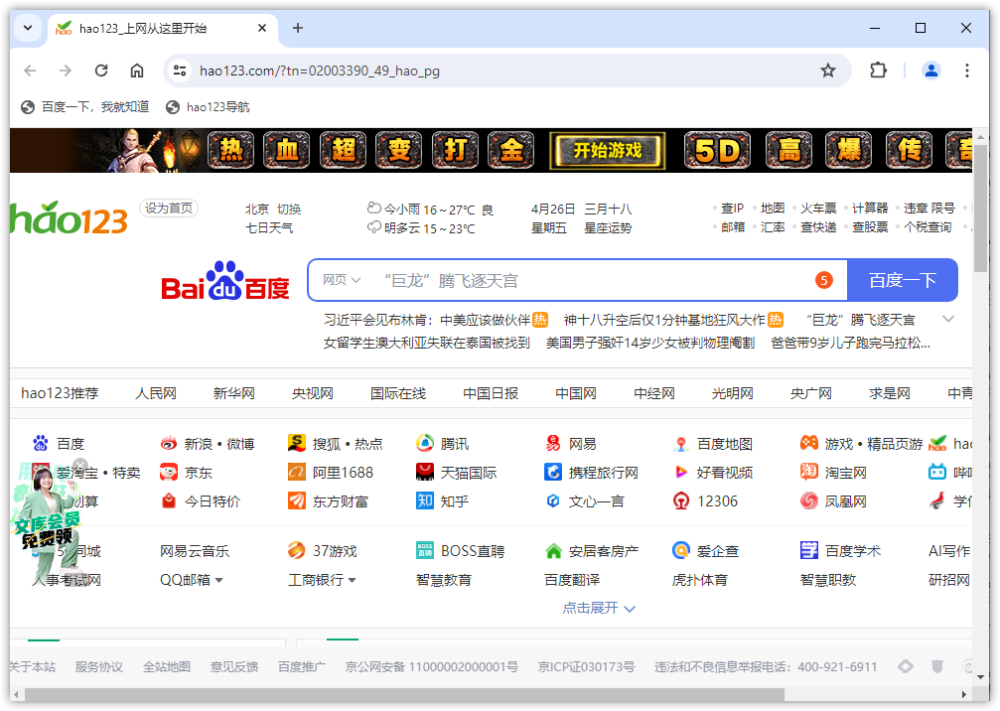
Task: Click the 设为首页 button
Action: point(169,208)
